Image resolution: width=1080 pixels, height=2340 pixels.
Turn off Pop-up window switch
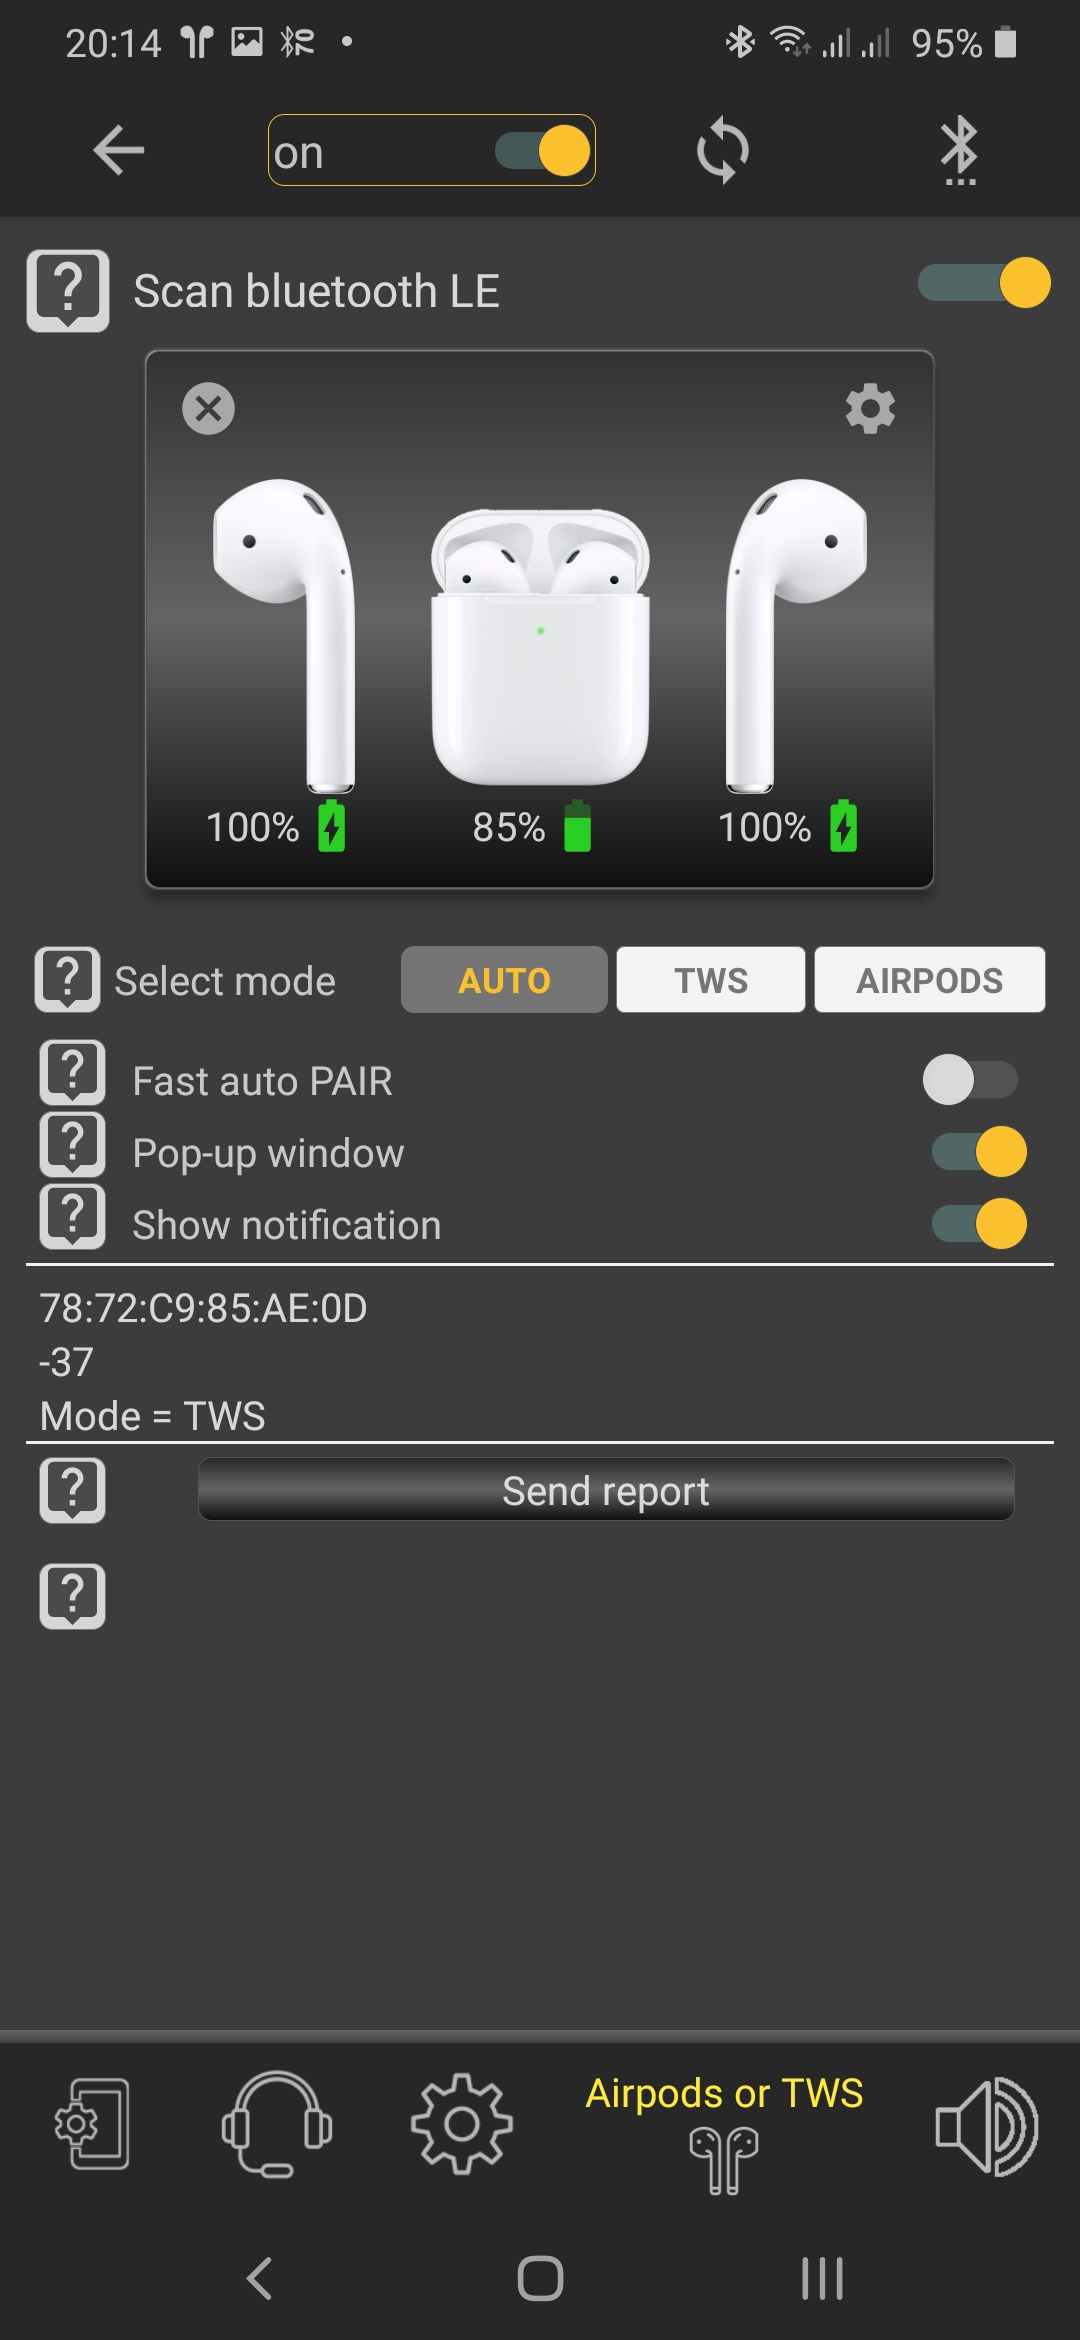(979, 1151)
